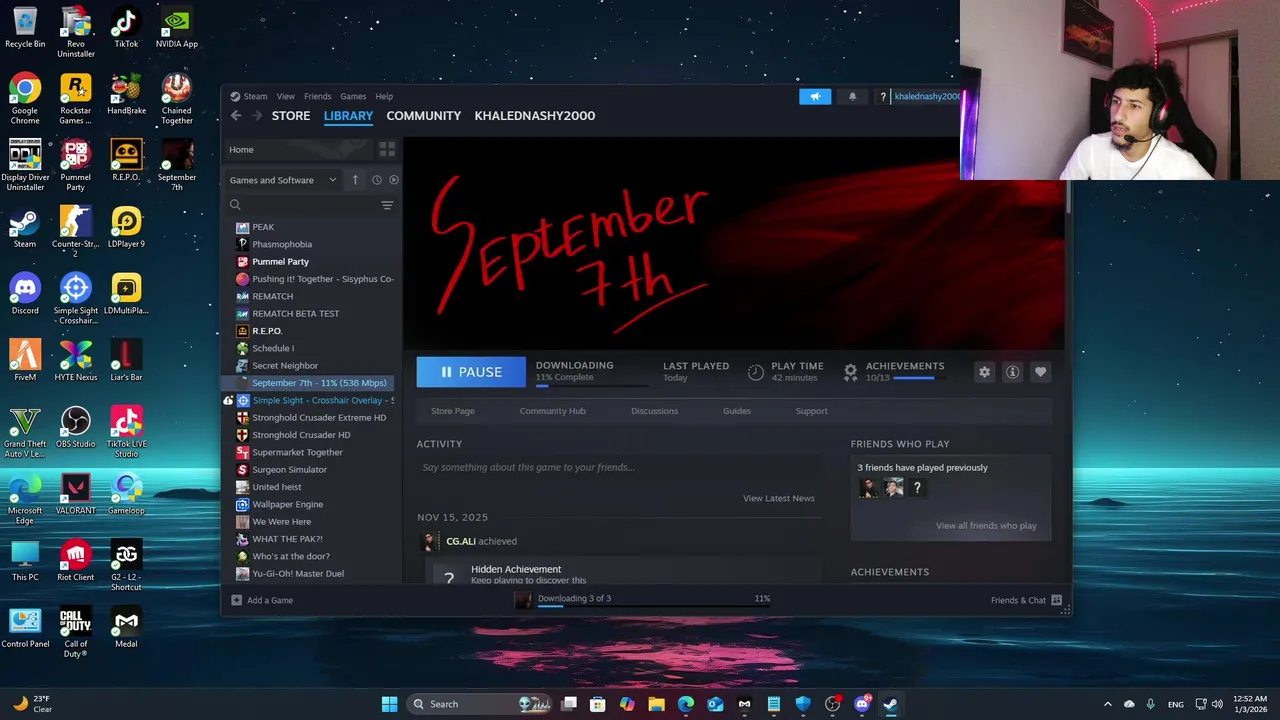Open the game's Store Page tab
The height and width of the screenshot is (720, 1280).
tap(453, 411)
